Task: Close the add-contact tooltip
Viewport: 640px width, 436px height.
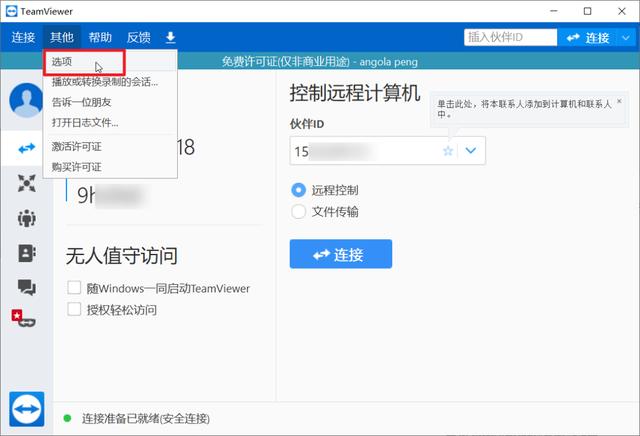Action: [619, 101]
